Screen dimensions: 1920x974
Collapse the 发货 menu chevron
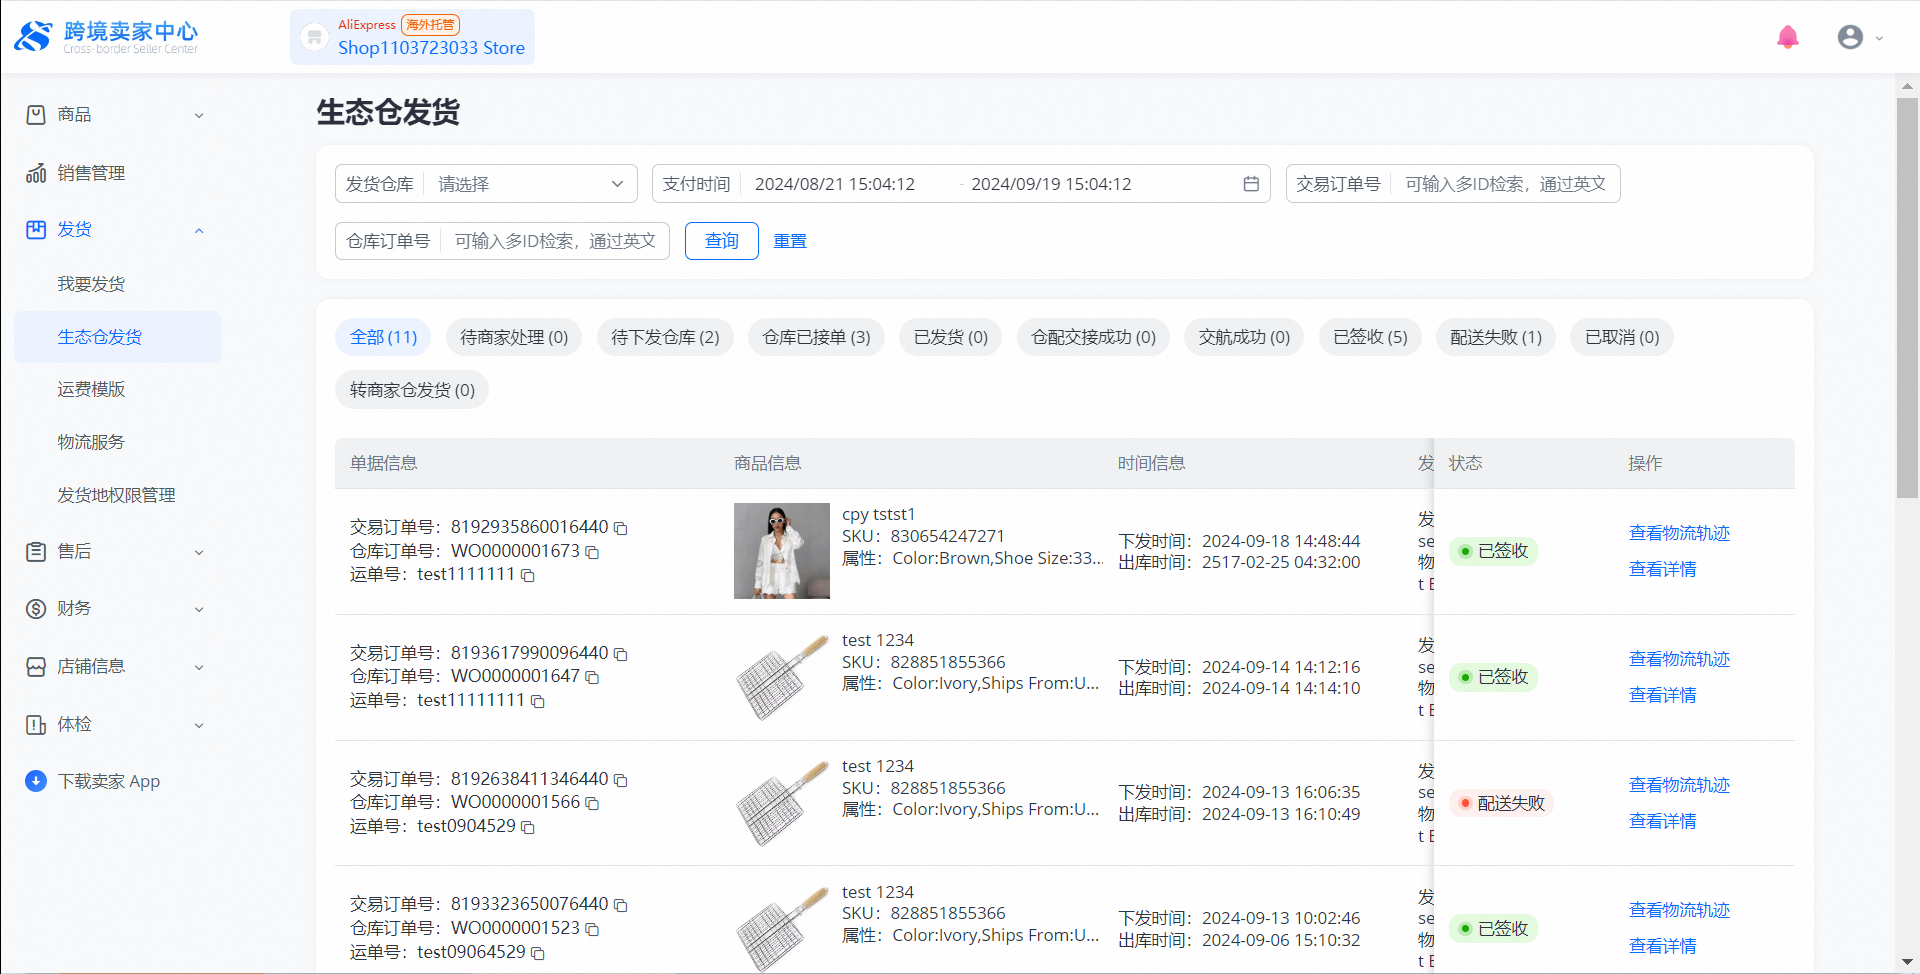[x=199, y=231]
